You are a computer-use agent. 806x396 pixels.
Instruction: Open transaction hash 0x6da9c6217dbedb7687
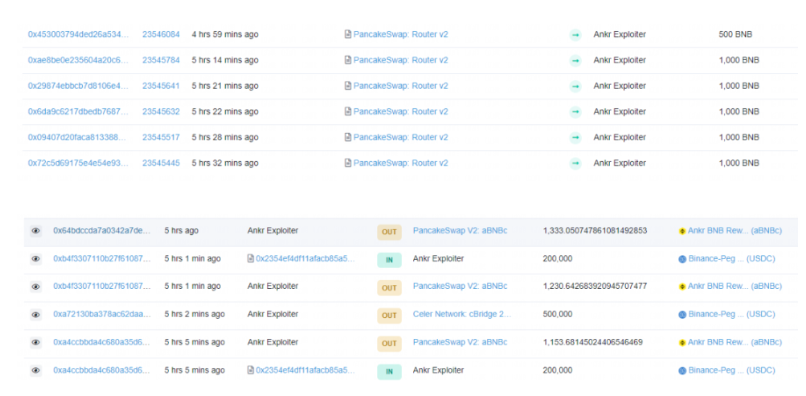79,112
